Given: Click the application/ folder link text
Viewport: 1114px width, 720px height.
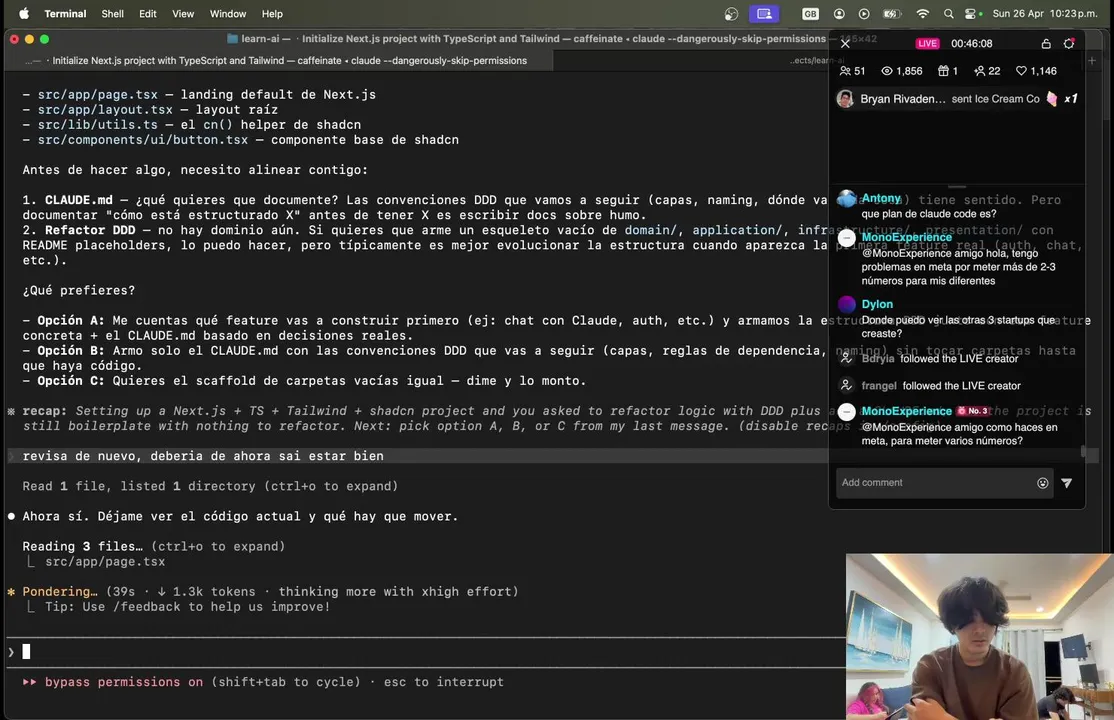Looking at the screenshot, I should (737, 230).
